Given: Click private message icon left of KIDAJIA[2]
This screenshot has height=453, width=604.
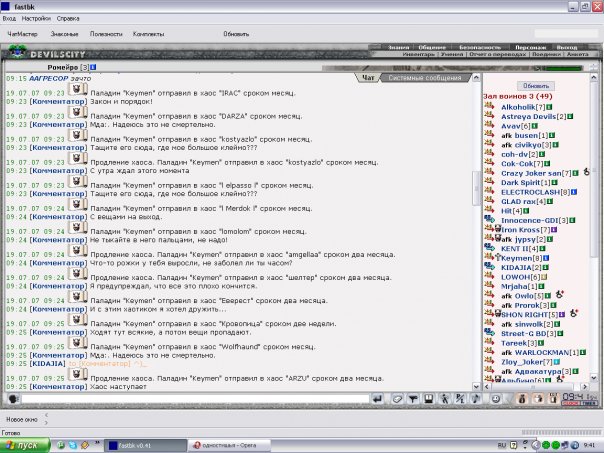Looking at the screenshot, I should pos(489,267).
